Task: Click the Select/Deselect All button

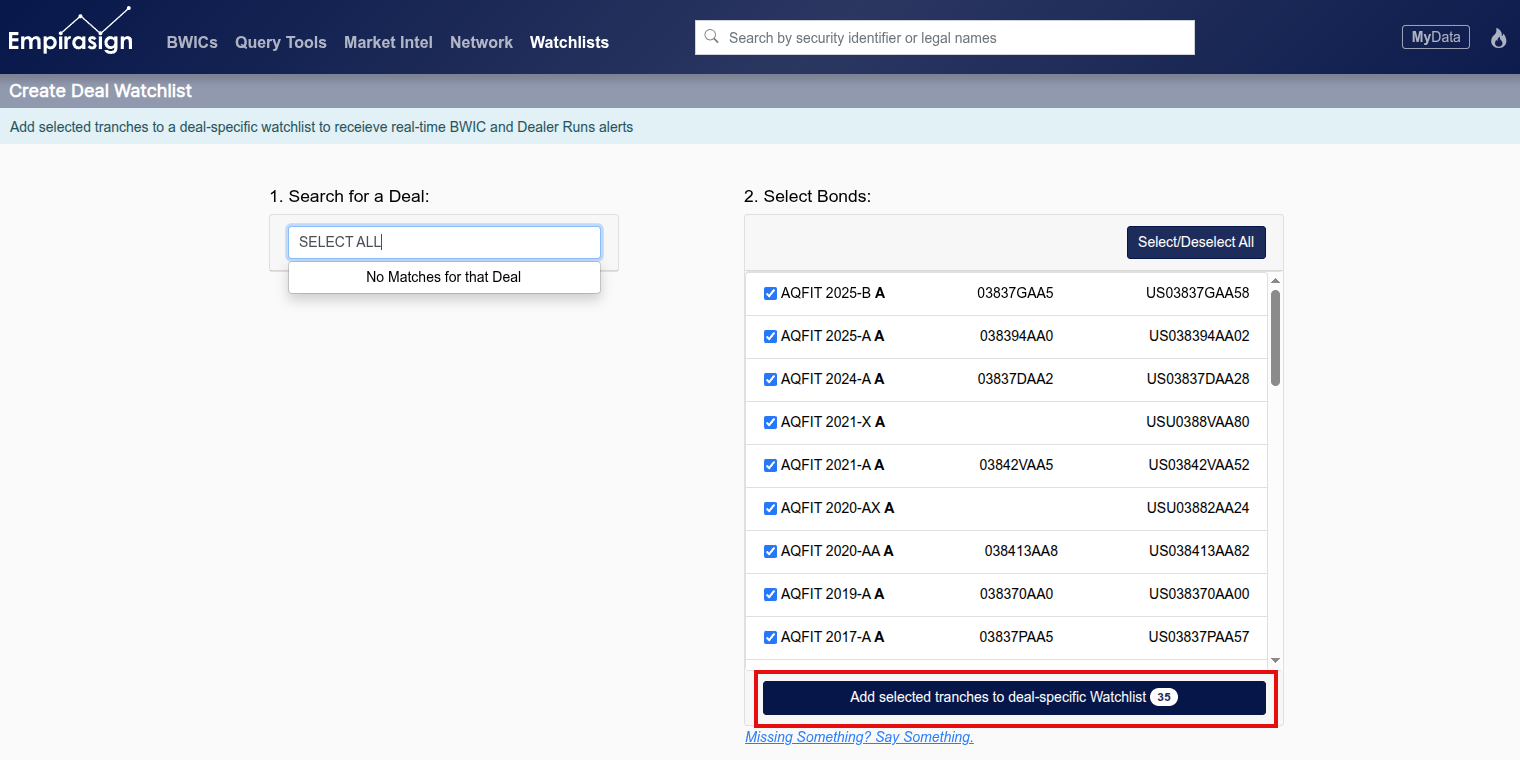Action: pos(1196,242)
